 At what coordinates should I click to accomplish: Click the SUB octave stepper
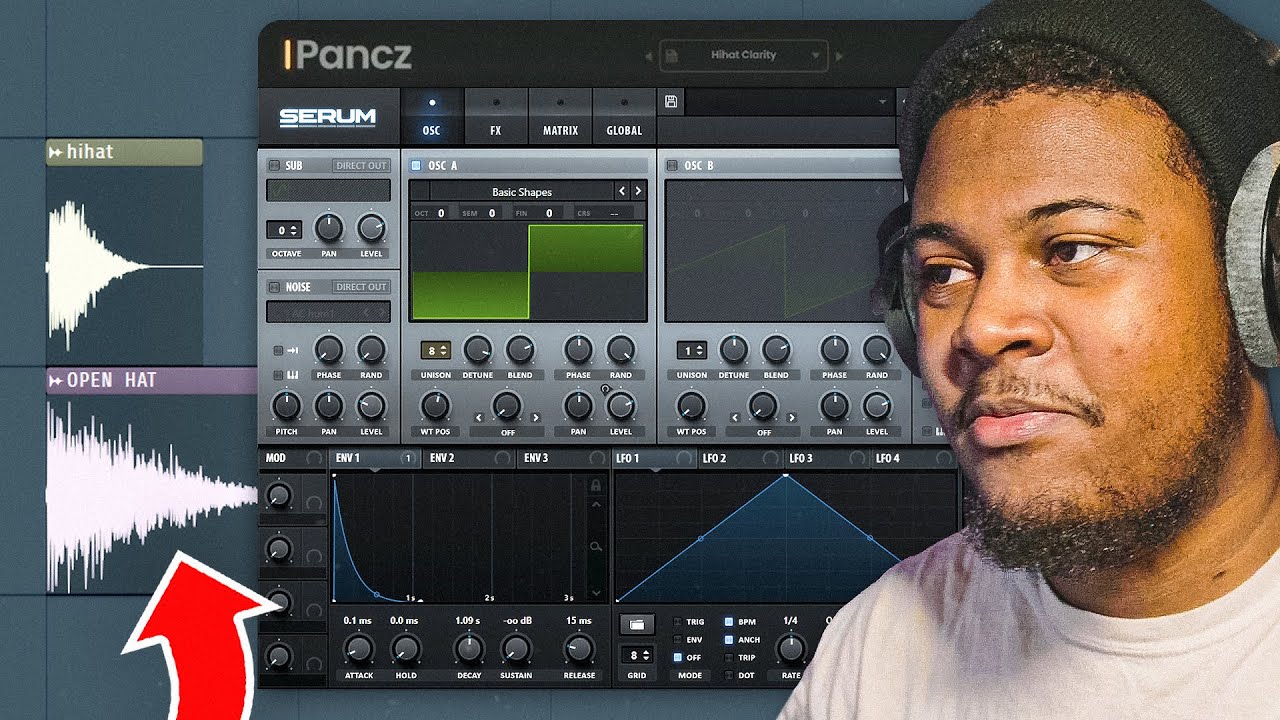pyautogui.click(x=284, y=230)
